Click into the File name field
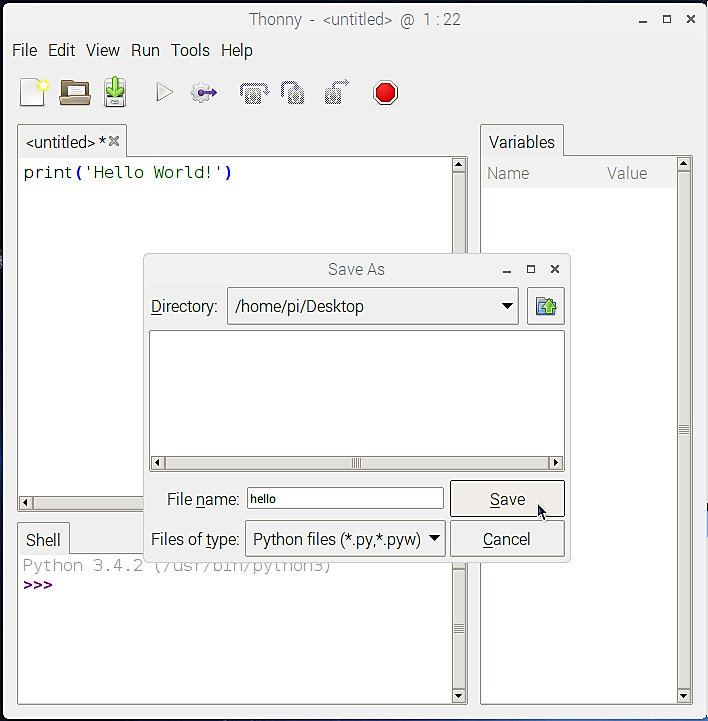The image size is (708, 721). pyautogui.click(x=345, y=498)
